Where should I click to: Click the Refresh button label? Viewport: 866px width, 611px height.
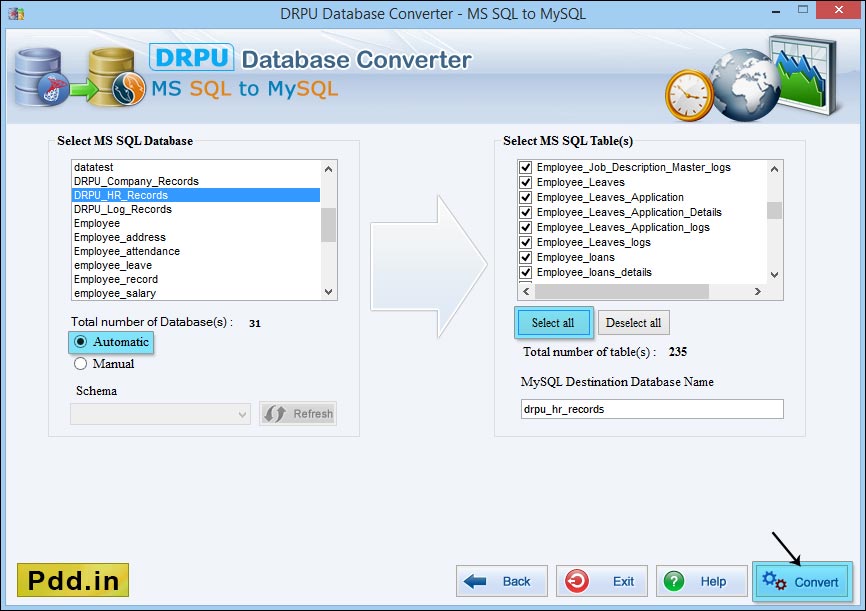tap(313, 414)
